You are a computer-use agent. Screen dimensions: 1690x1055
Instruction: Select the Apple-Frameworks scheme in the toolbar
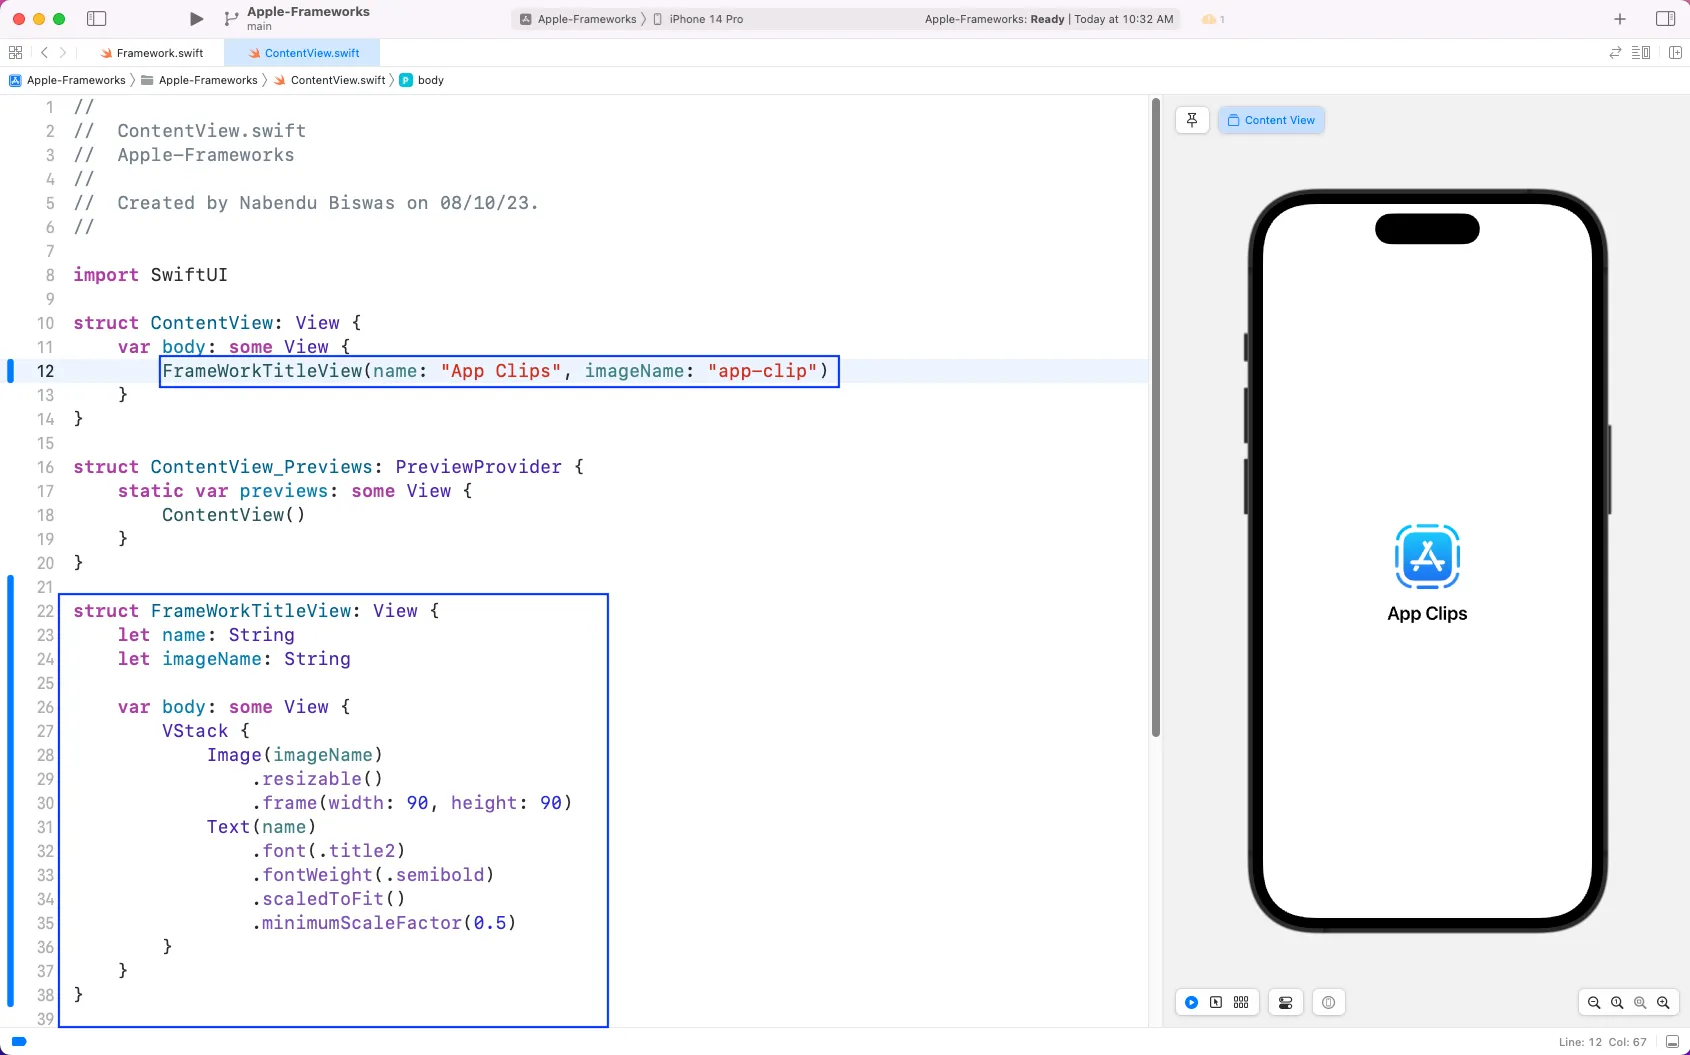pyautogui.click(x=579, y=19)
